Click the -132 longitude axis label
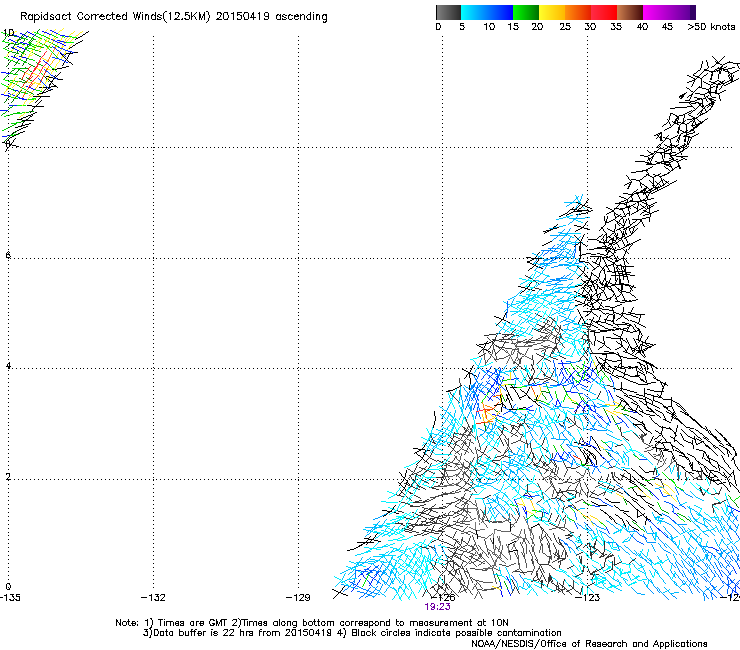 pyautogui.click(x=153, y=598)
